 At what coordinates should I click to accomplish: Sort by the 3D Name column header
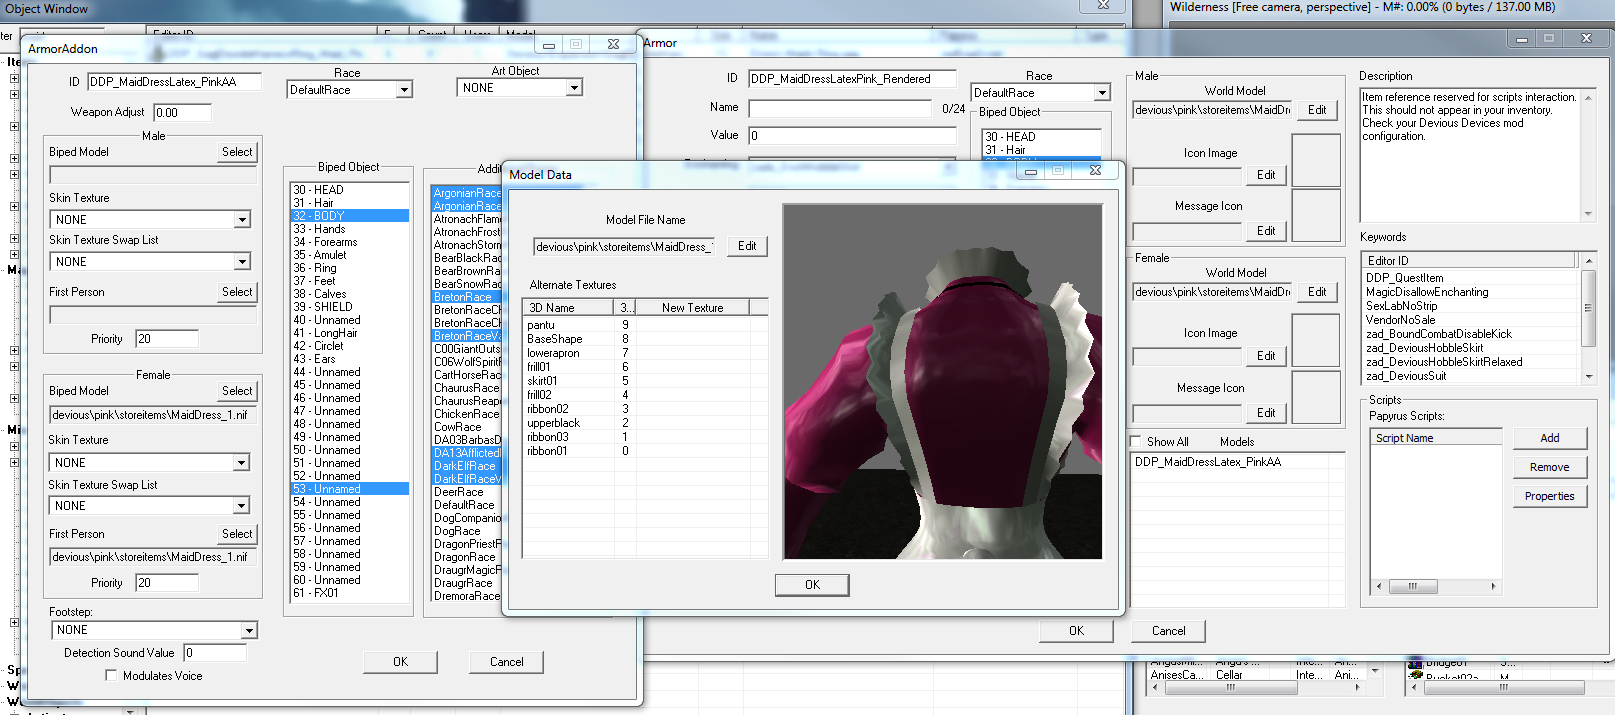pyautogui.click(x=570, y=308)
